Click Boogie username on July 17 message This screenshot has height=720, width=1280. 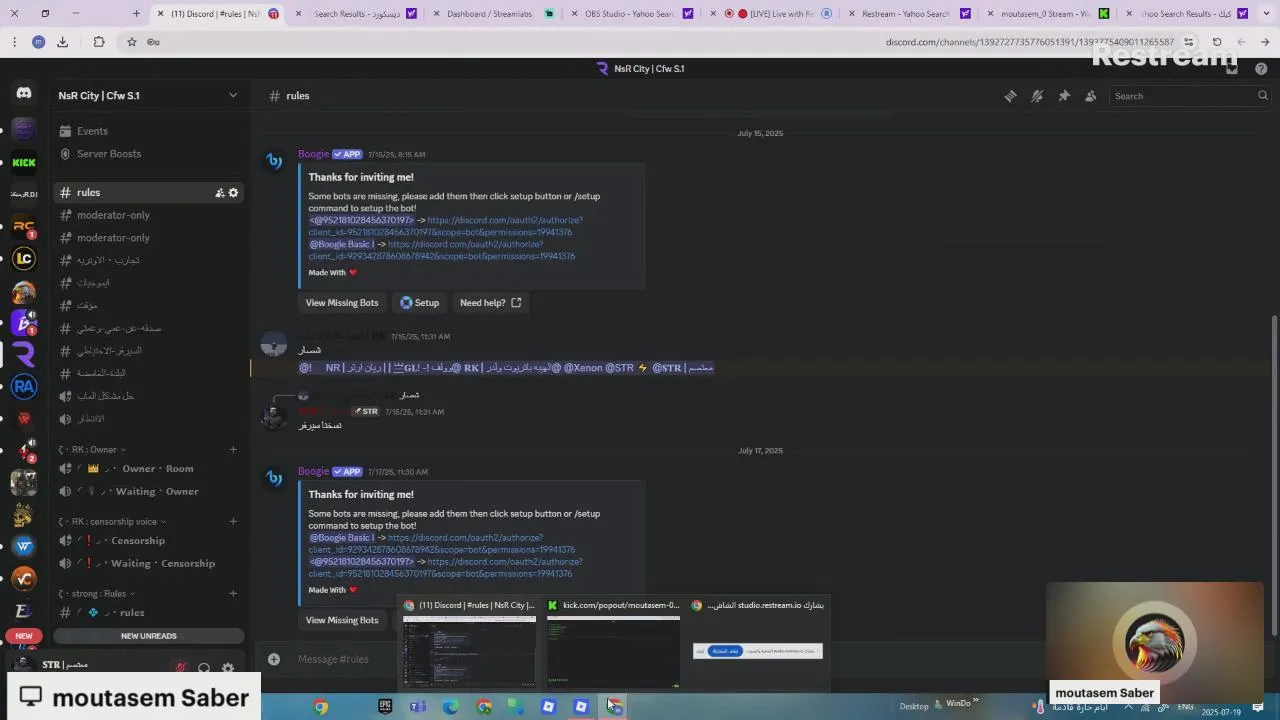pyautogui.click(x=313, y=471)
